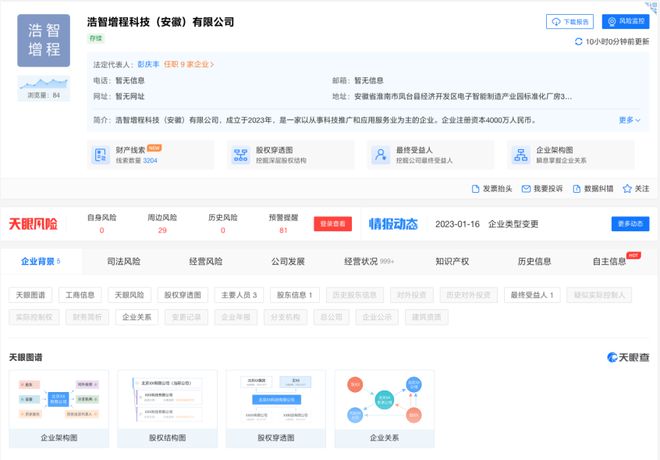Open clue count 3204 link

[x=150, y=160]
